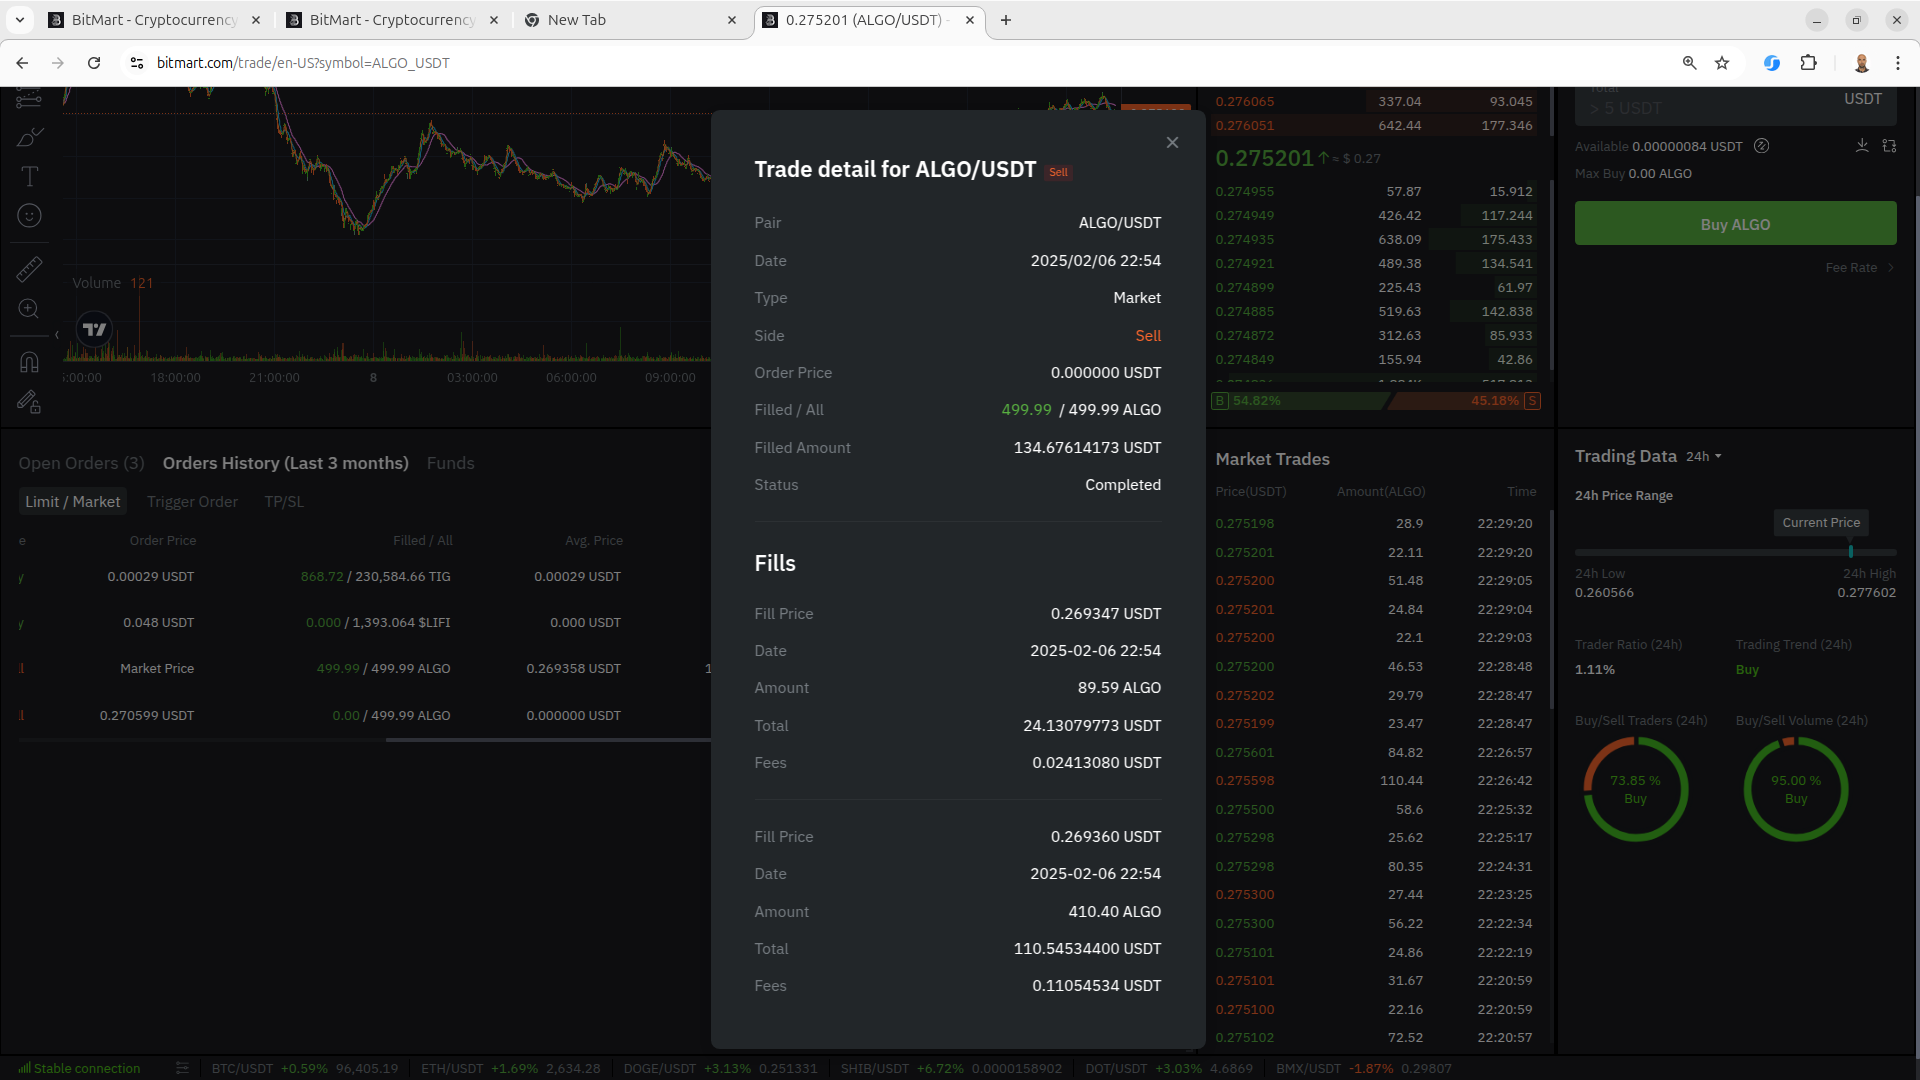This screenshot has height=1080, width=1920.
Task: Open BMX/USDT ticker in bottom bar
Action: (1363, 1068)
